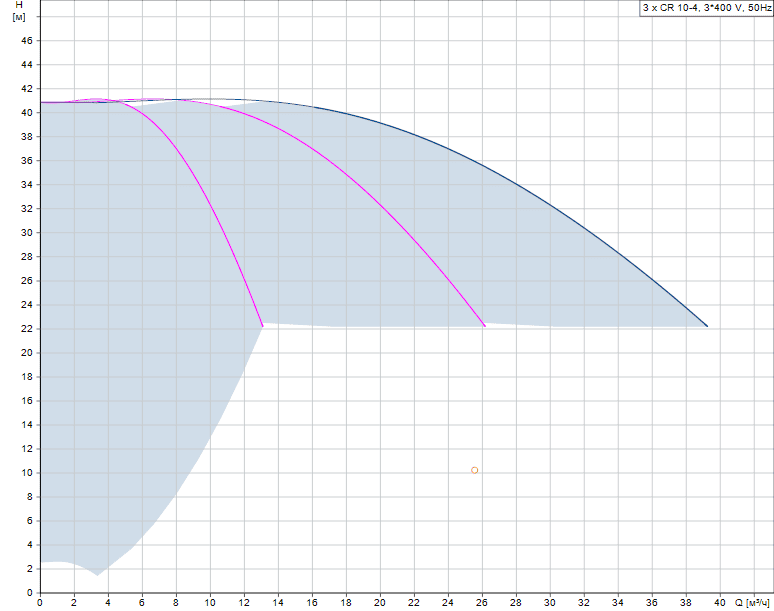
Task: Click the 8 tick label on Q axis
Action: tap(176, 603)
